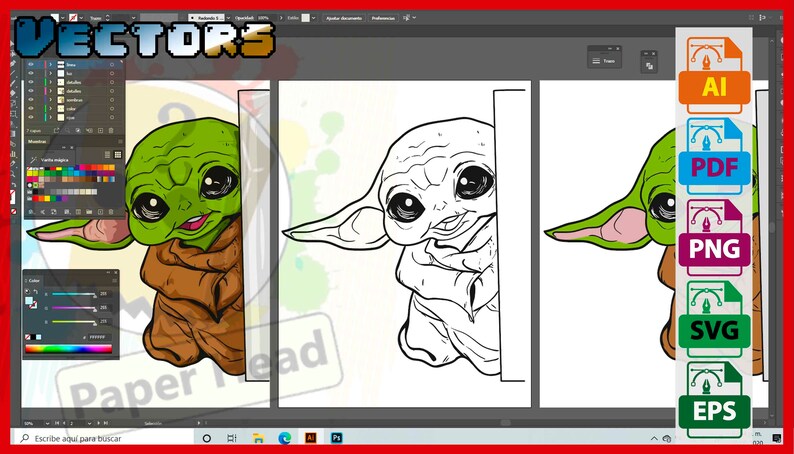794x454 pixels.
Task: Click the create new sublayer icon
Action: pos(90,130)
